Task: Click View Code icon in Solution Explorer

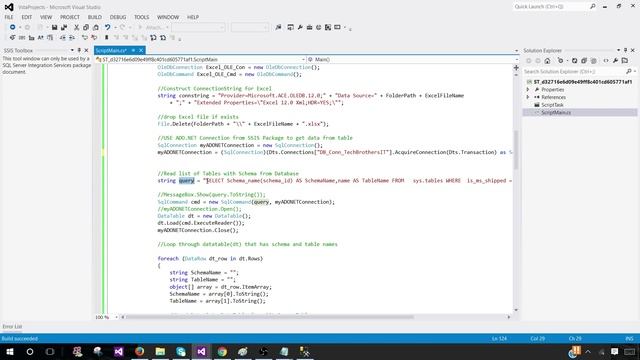Action: 606,61
